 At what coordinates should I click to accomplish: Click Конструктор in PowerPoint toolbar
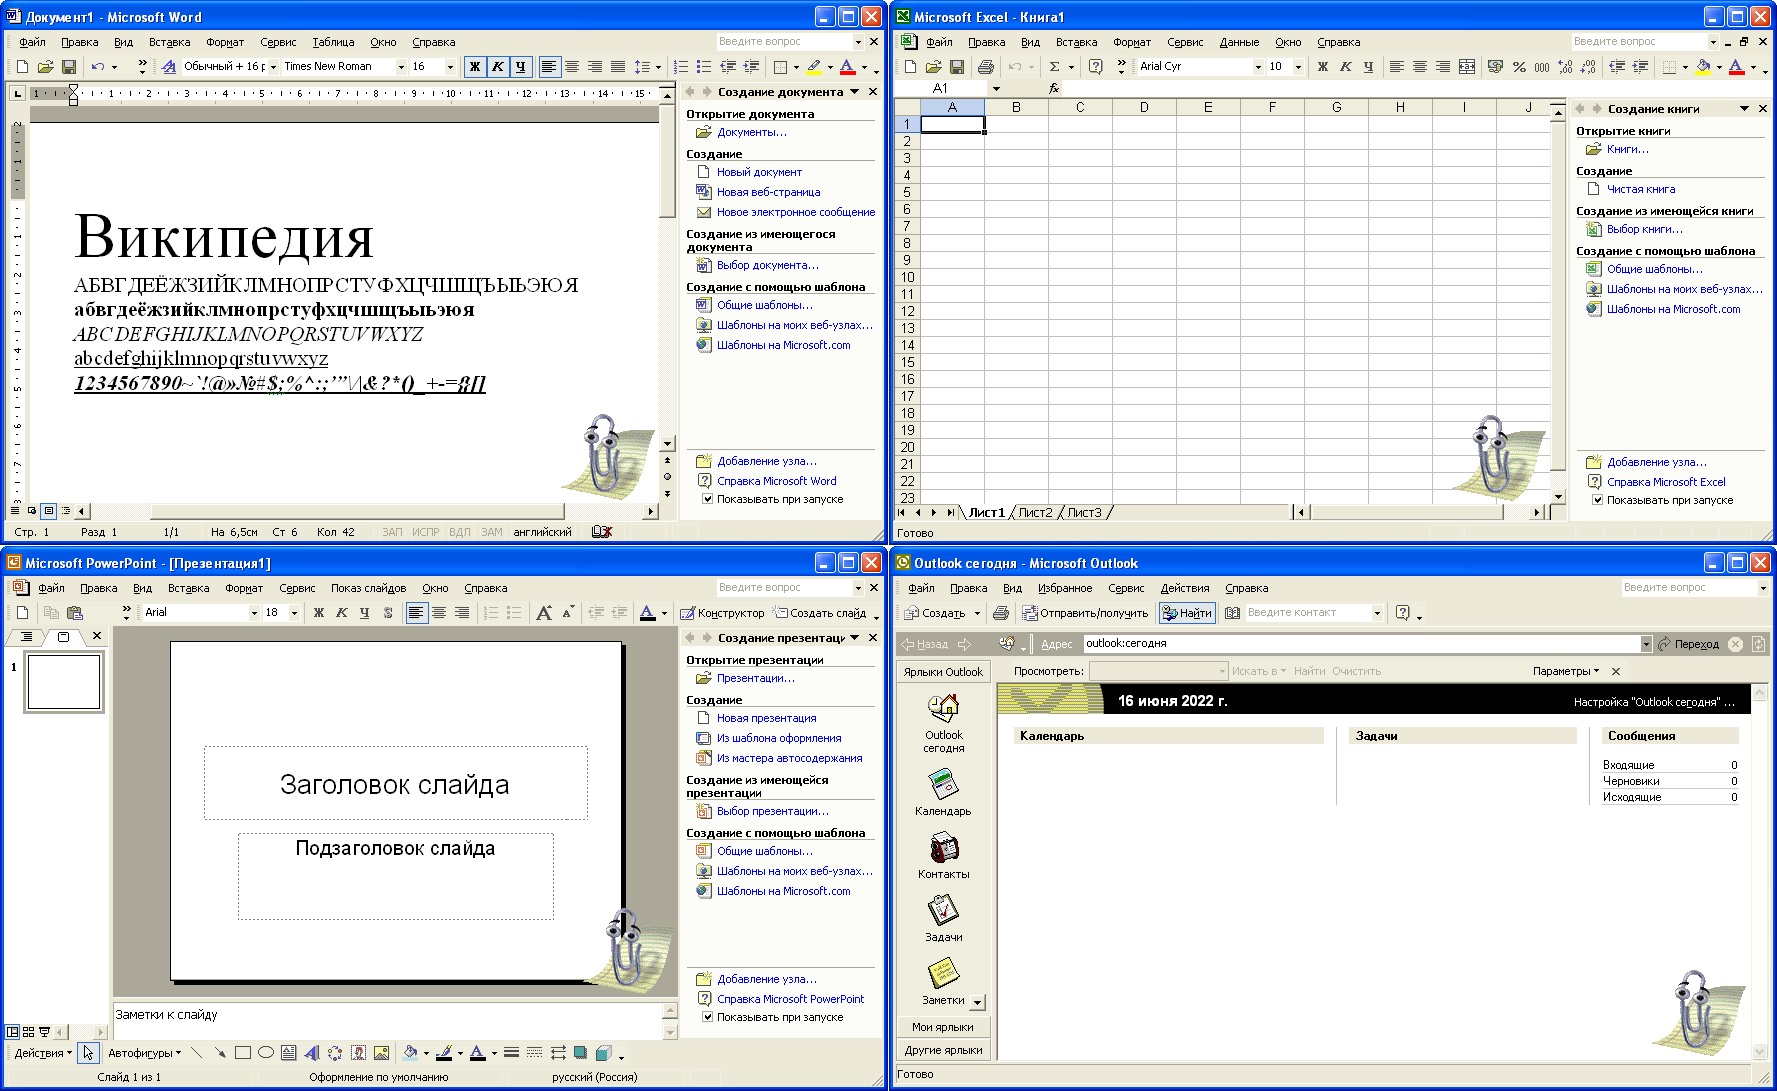point(722,612)
